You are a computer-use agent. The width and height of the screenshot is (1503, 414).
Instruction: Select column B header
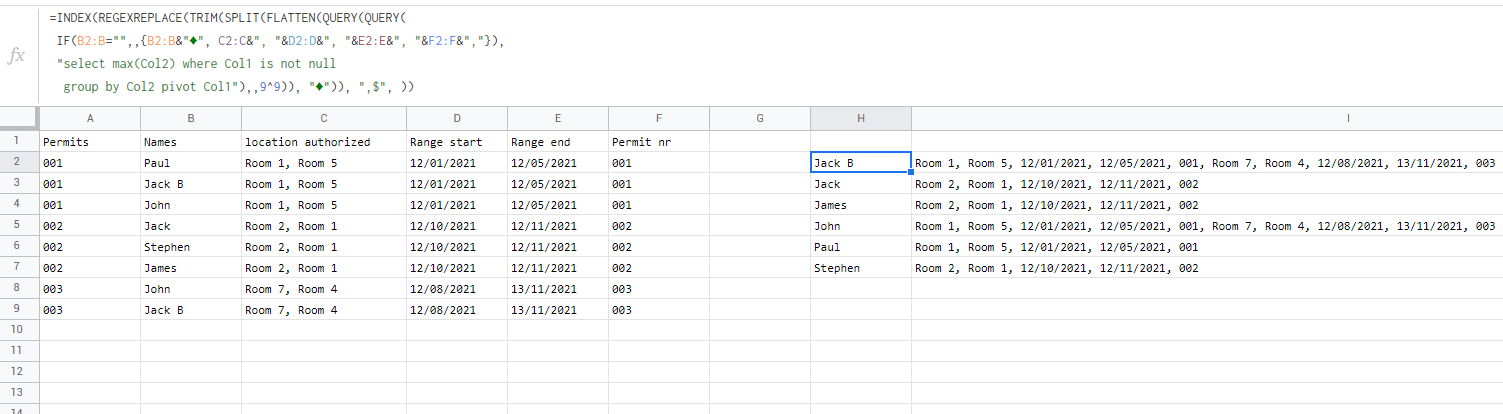[x=191, y=119]
